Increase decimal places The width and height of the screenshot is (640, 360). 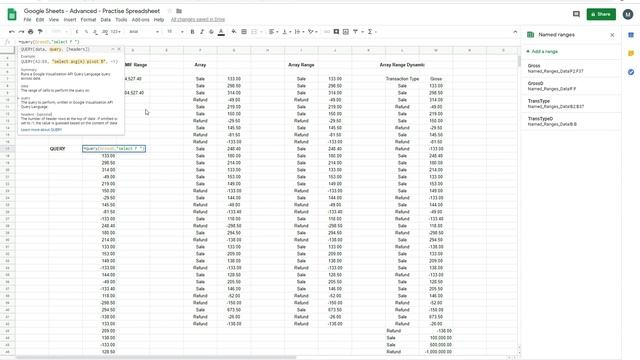coord(105,31)
